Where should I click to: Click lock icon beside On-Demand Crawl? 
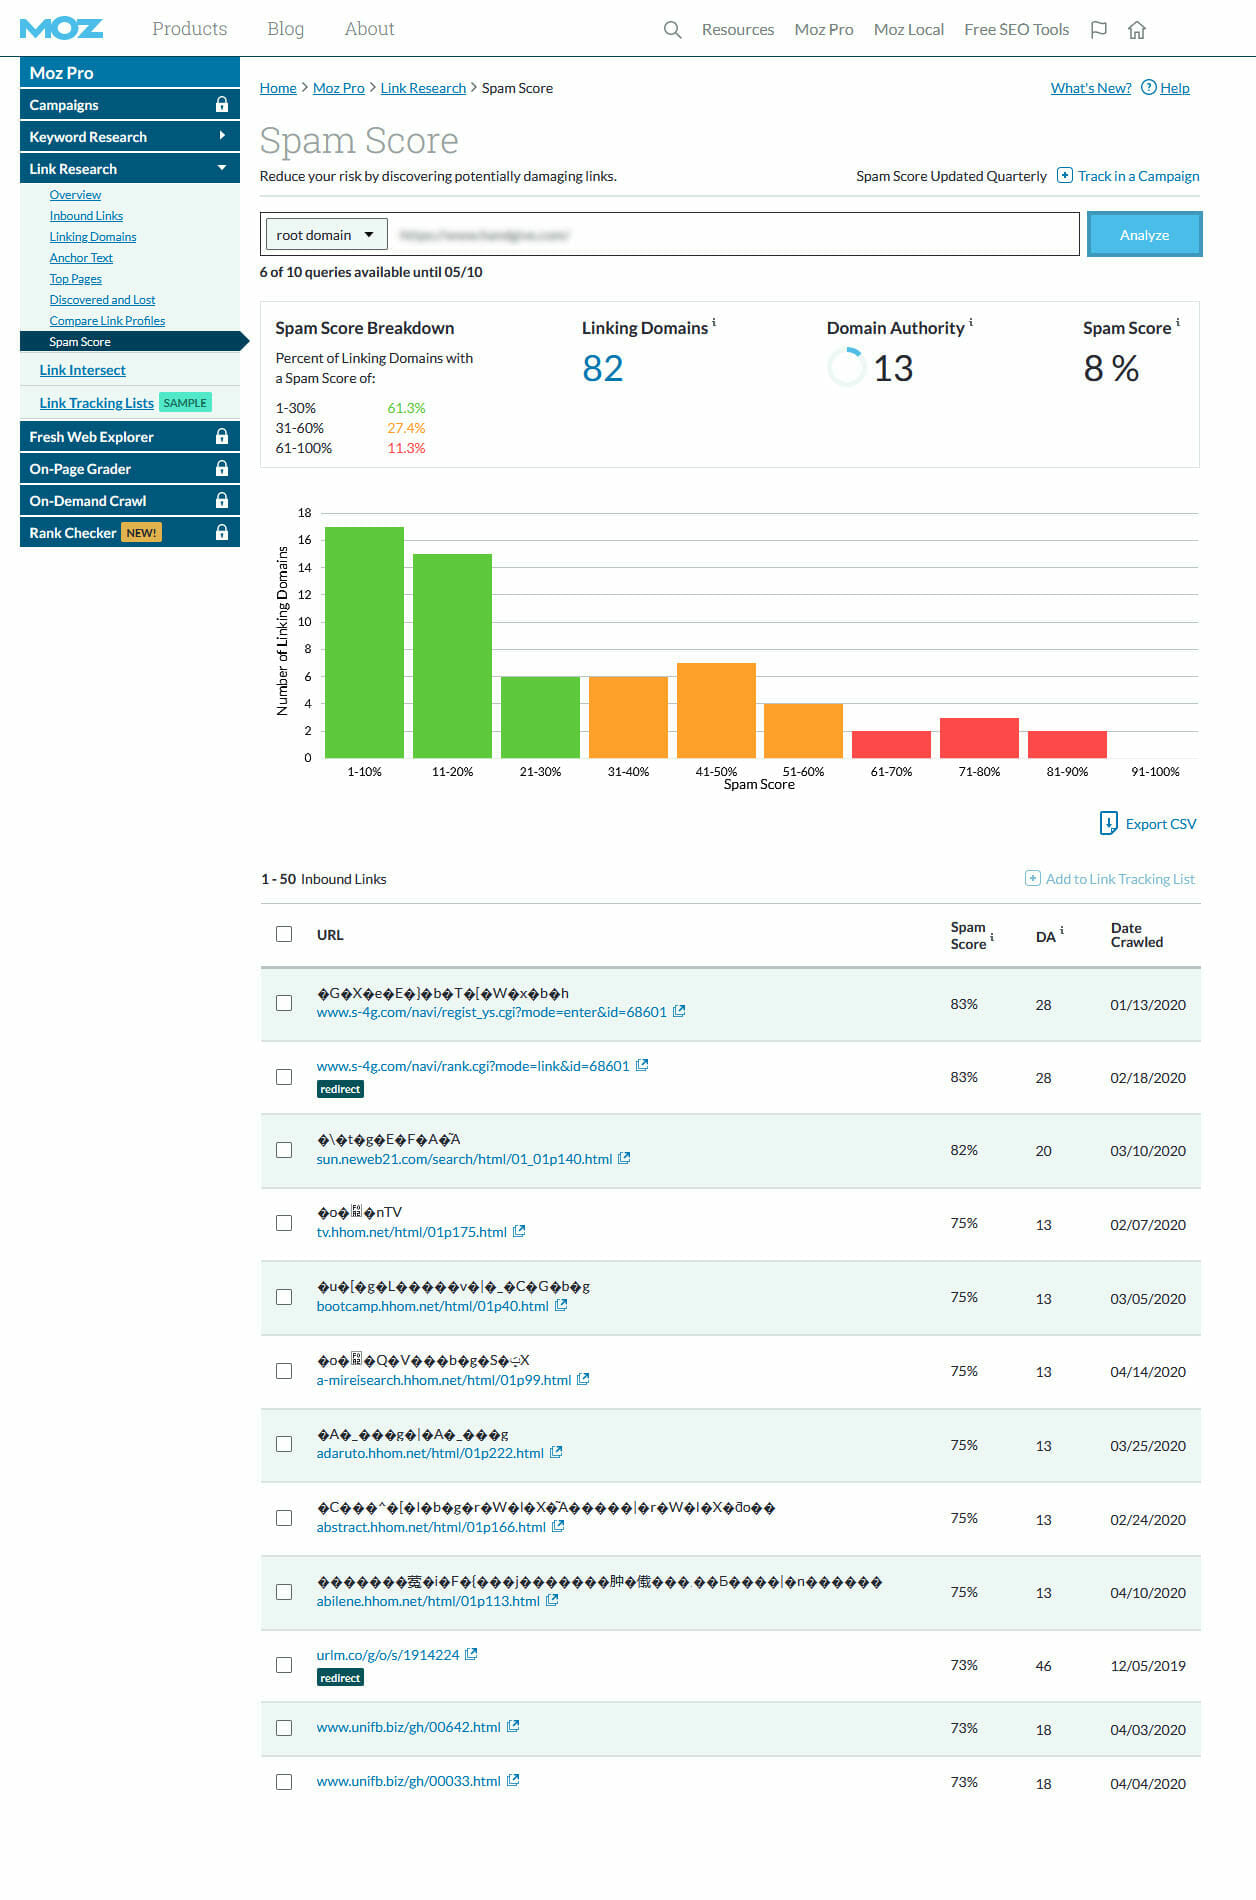click(222, 500)
